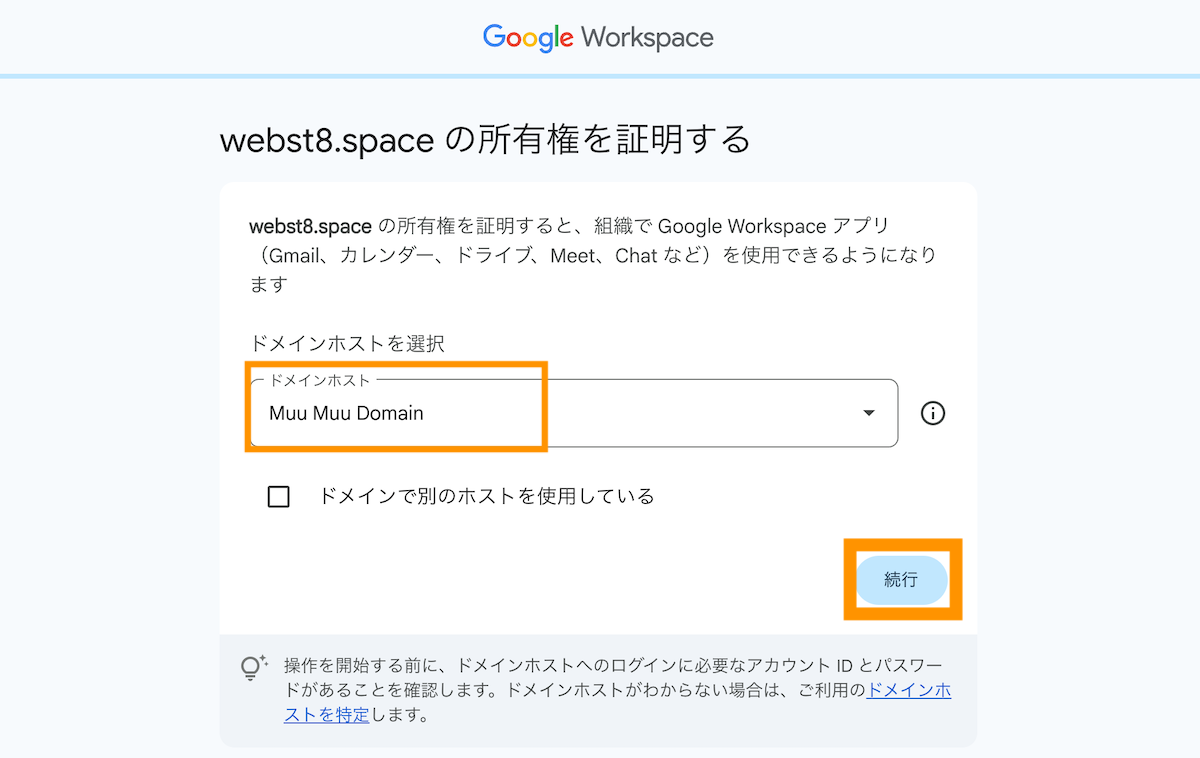Open the ドメインホスト dropdown showing Muu Muu Domain
This screenshot has height=758, width=1200.
point(574,413)
